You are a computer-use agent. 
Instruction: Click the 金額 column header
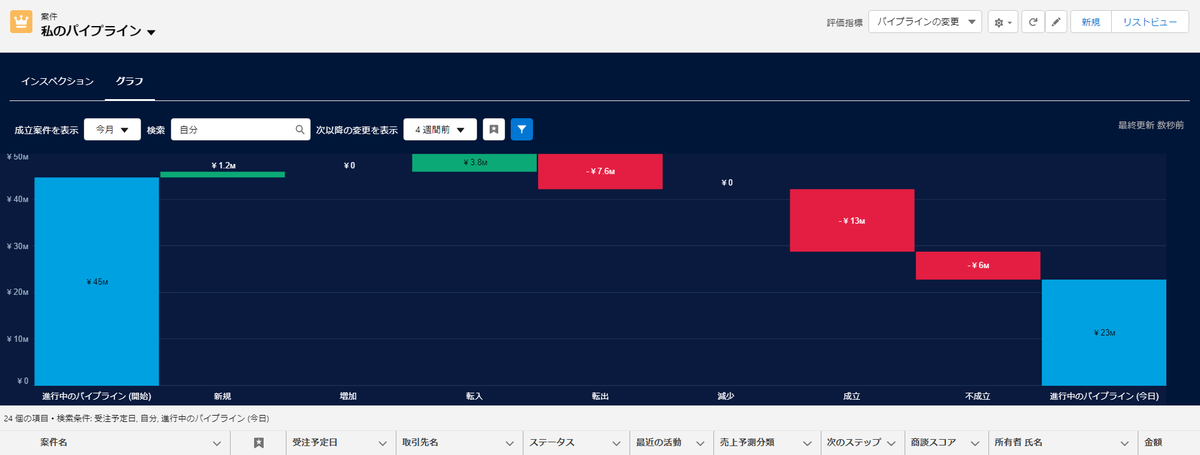tap(1153, 442)
